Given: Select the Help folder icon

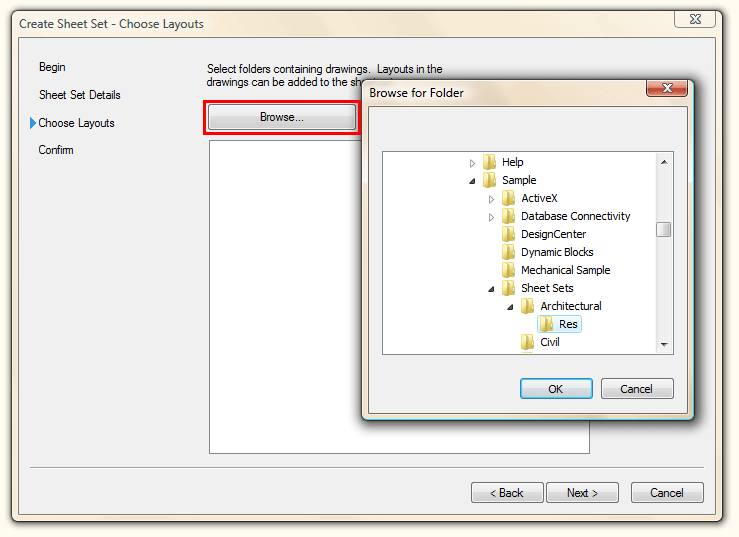Looking at the screenshot, I should (x=490, y=162).
